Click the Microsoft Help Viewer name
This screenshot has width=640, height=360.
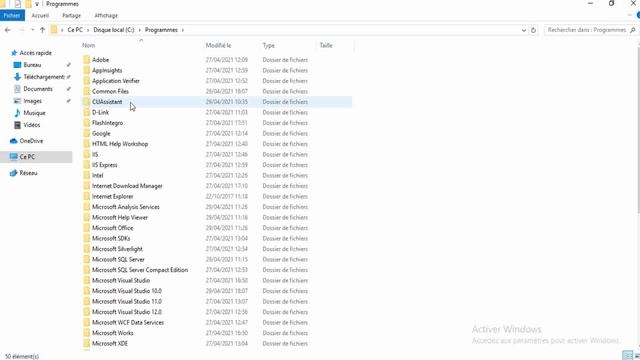(x=120, y=218)
